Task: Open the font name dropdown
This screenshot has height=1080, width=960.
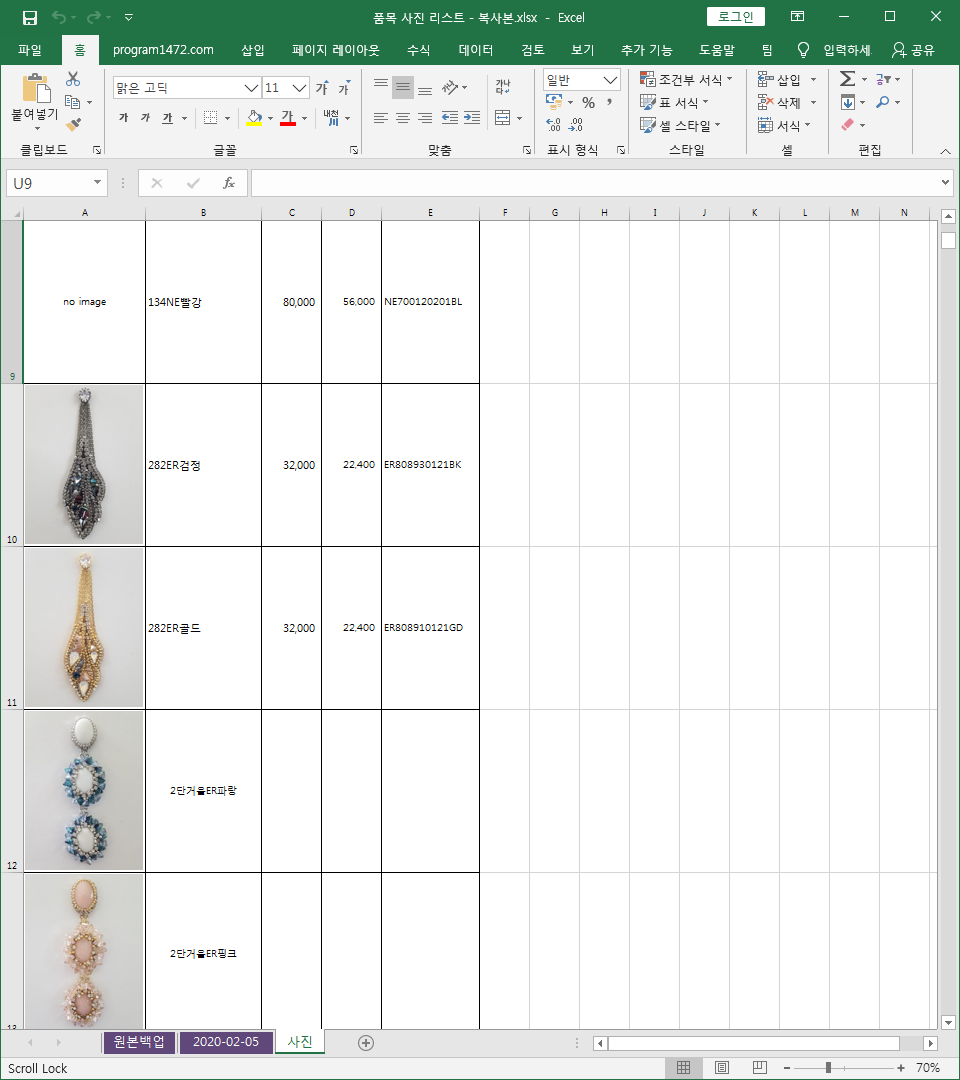Action: [x=251, y=88]
